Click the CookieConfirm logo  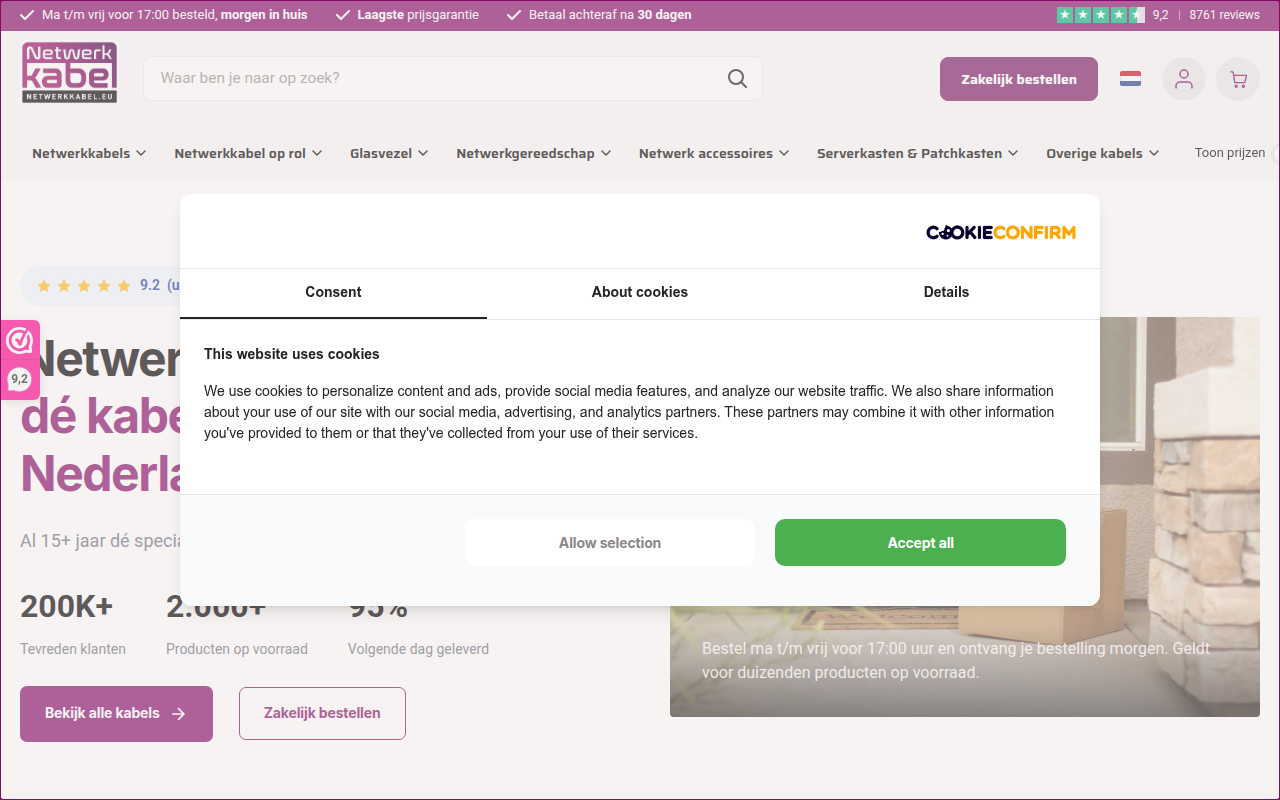pyautogui.click(x=1001, y=233)
